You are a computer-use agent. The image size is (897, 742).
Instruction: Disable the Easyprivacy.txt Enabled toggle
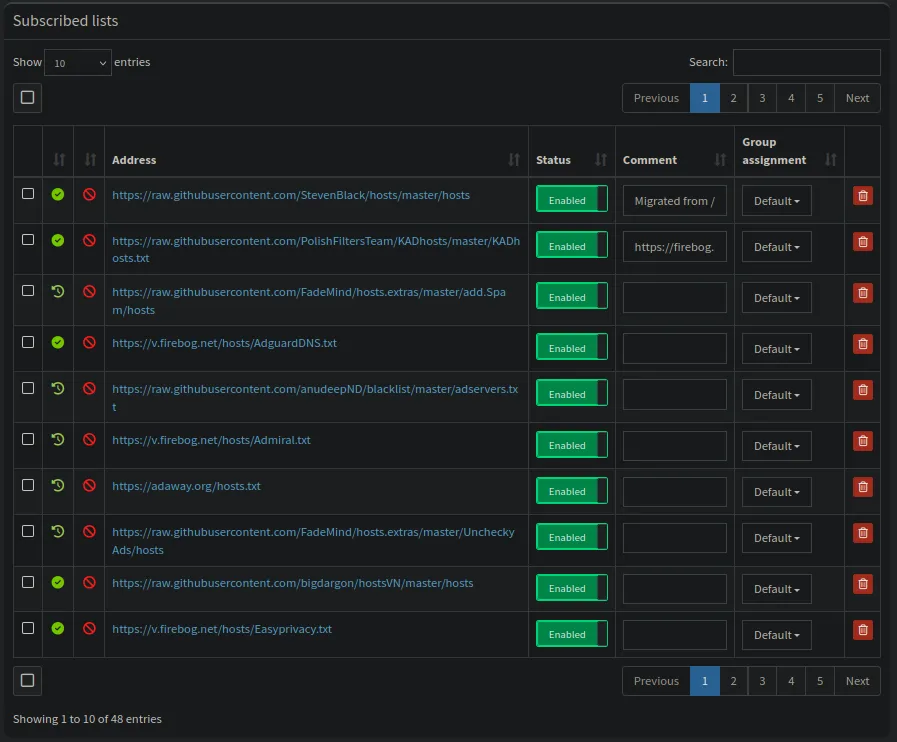coord(571,633)
